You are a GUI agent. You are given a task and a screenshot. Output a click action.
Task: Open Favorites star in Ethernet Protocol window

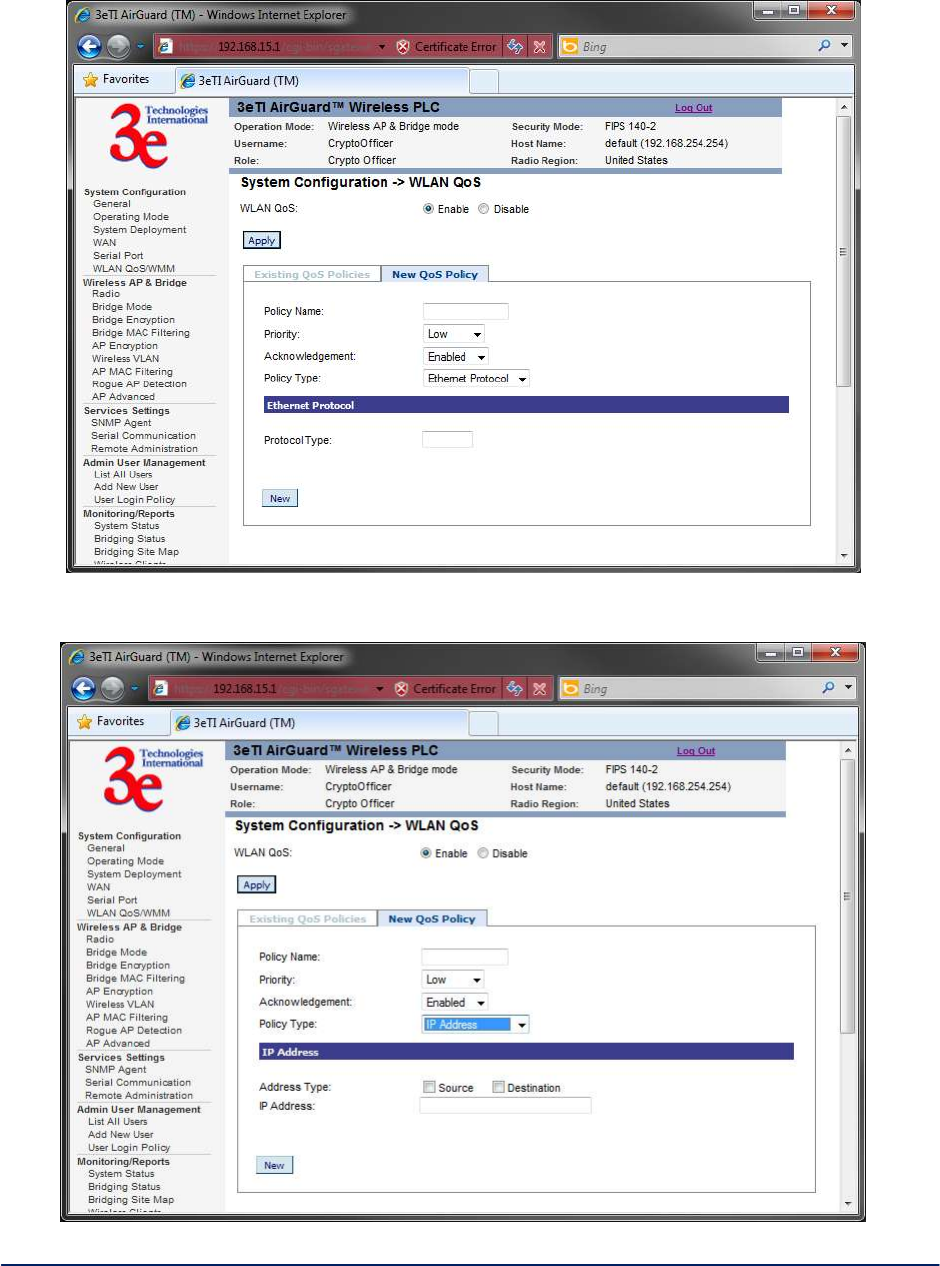90,79
